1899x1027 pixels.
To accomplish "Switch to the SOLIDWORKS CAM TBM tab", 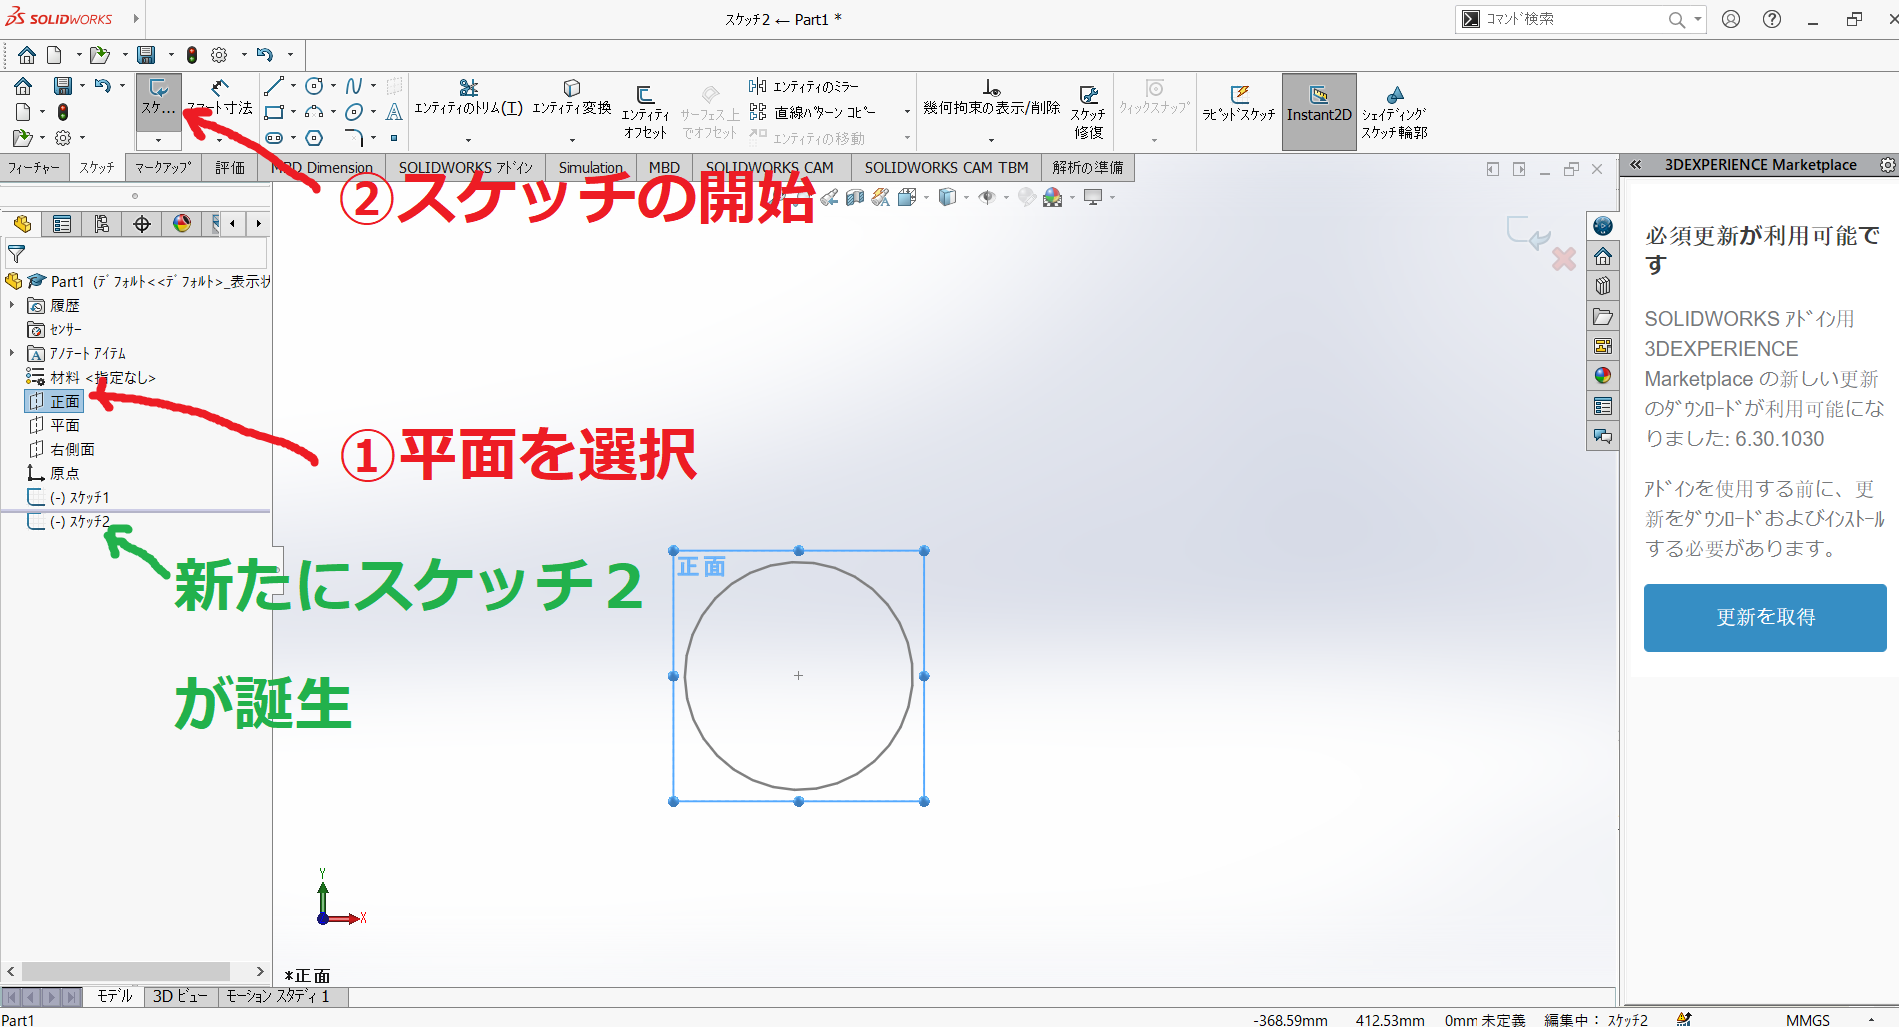I will coord(946,167).
